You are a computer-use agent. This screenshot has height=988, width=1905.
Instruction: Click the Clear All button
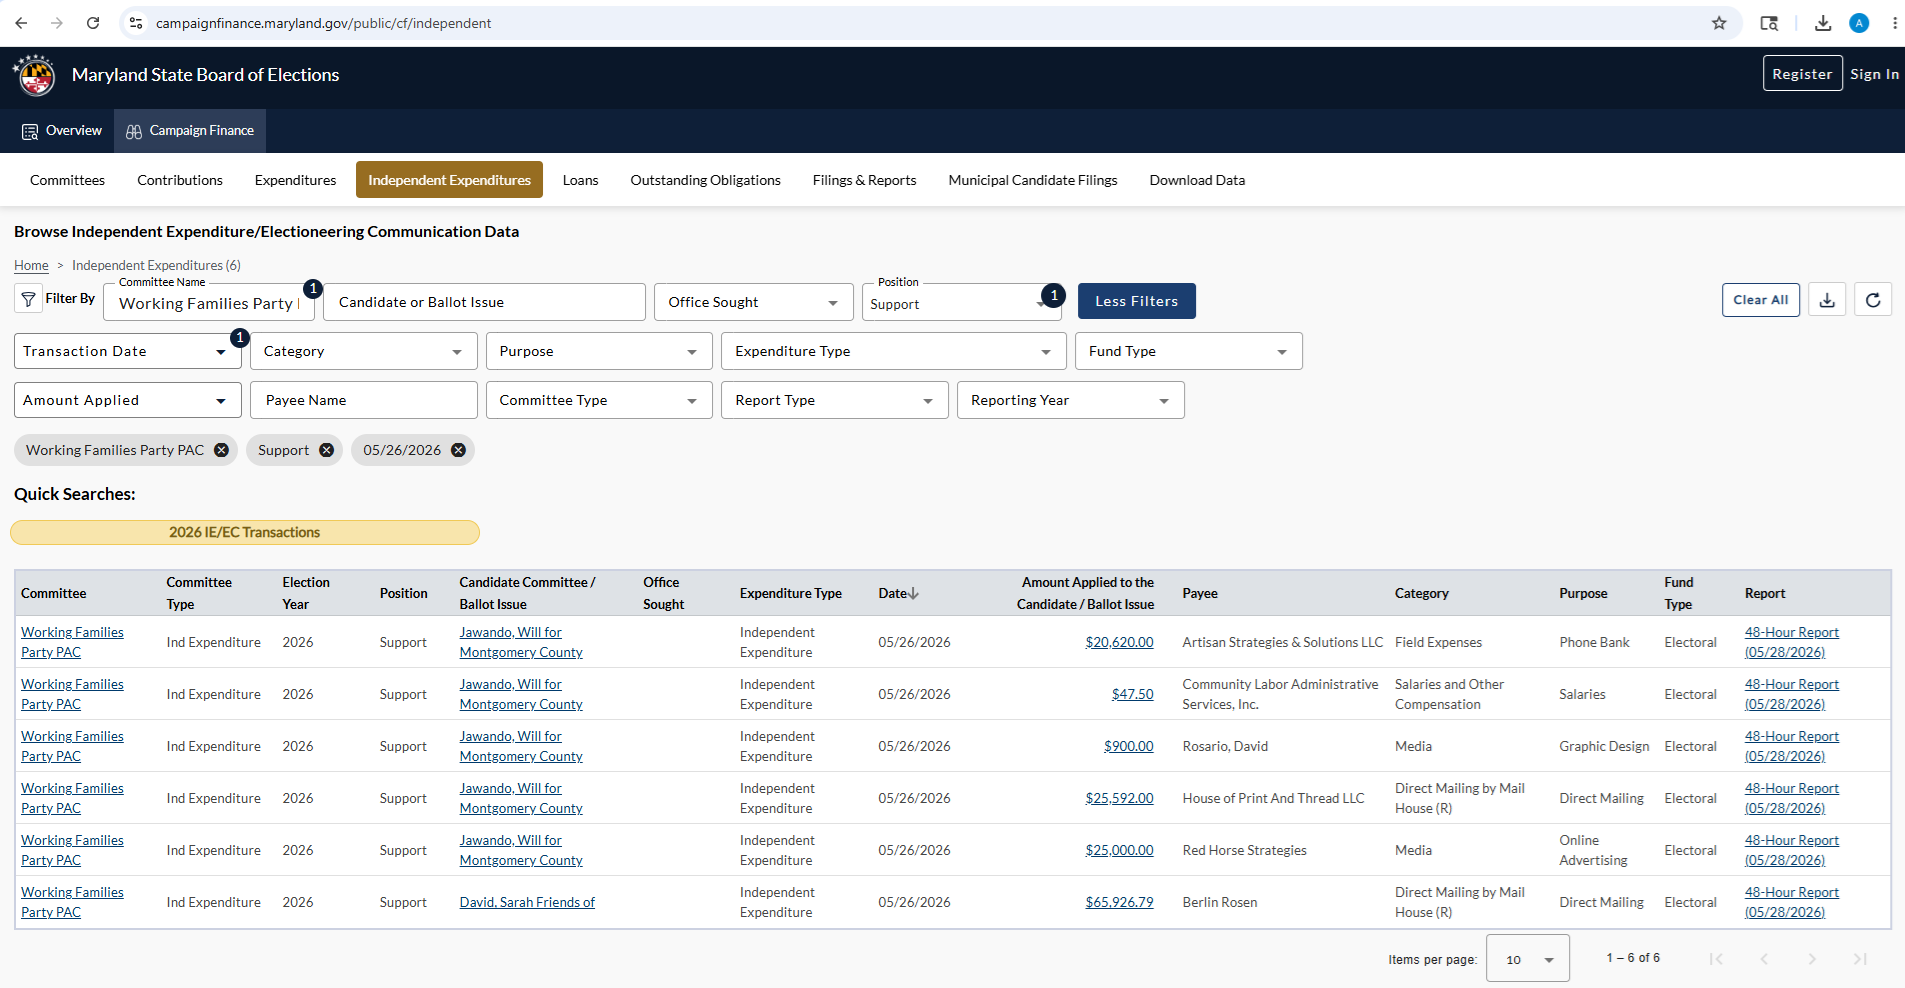pyautogui.click(x=1760, y=300)
